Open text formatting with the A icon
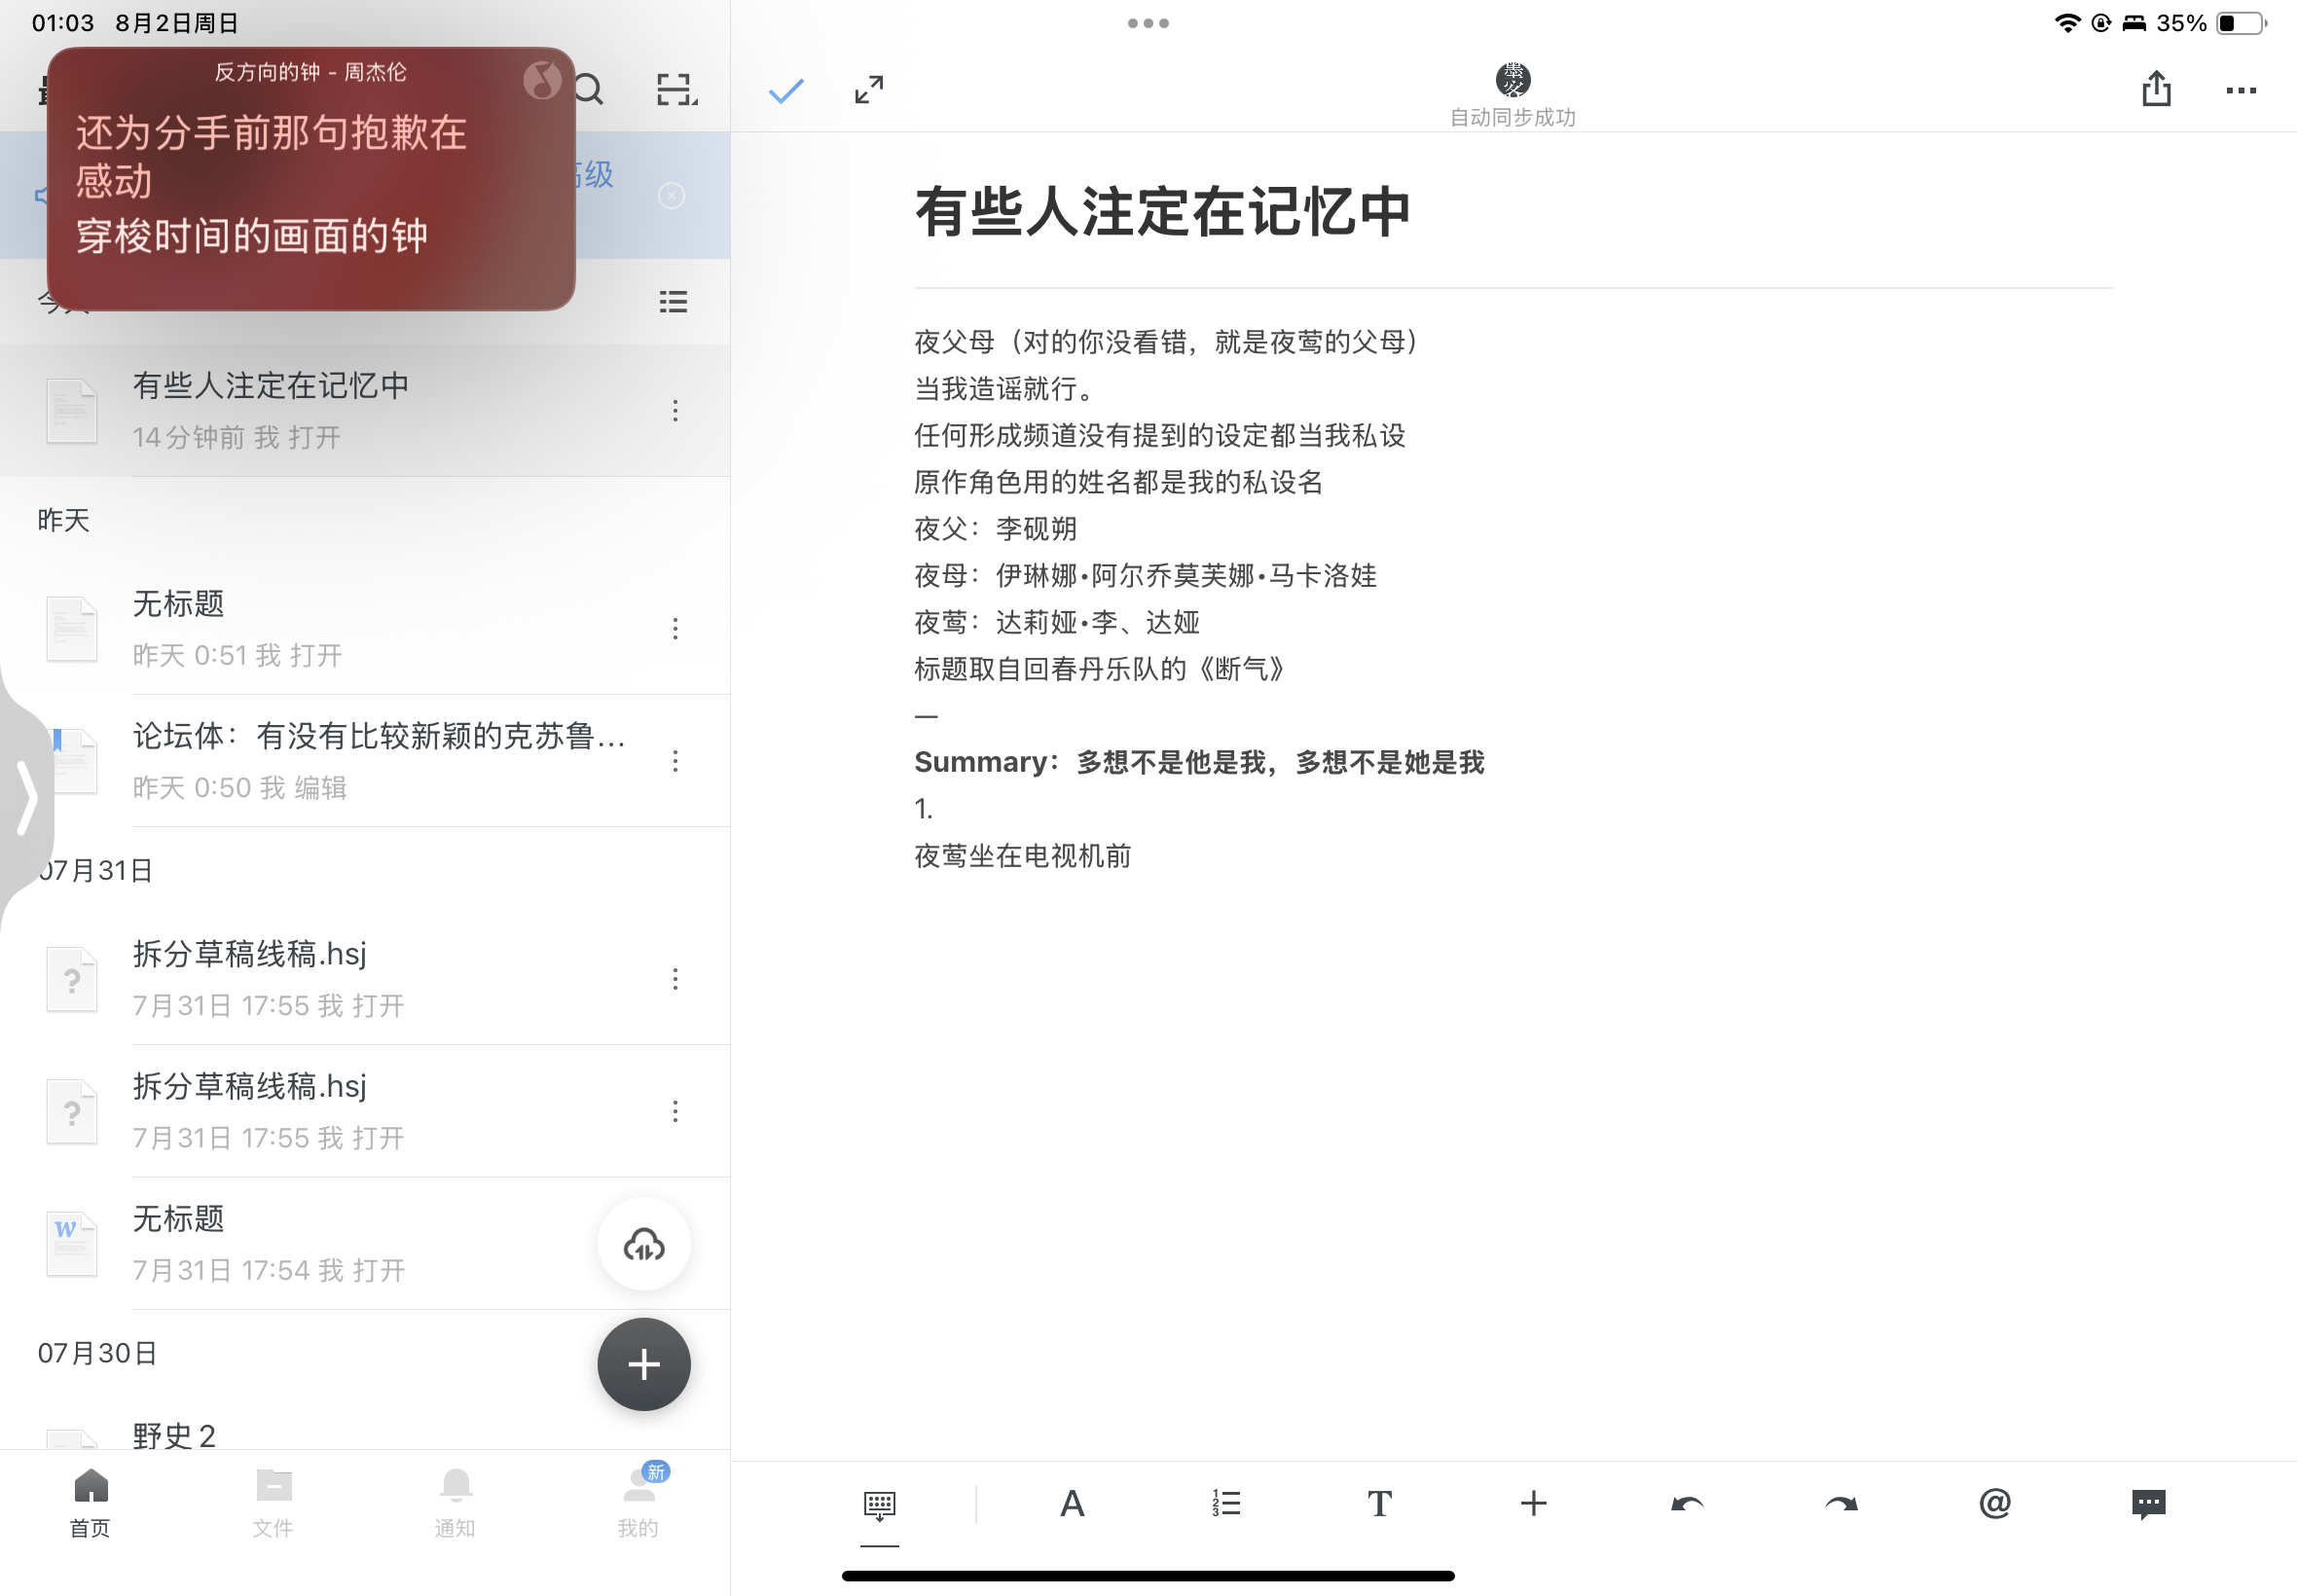The height and width of the screenshot is (1596, 2297). click(1072, 1504)
